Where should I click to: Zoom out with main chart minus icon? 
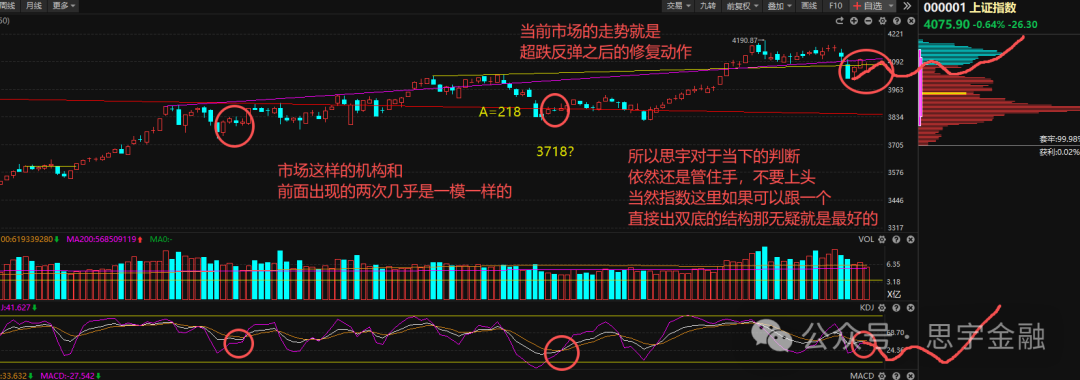pyautogui.click(x=869, y=21)
